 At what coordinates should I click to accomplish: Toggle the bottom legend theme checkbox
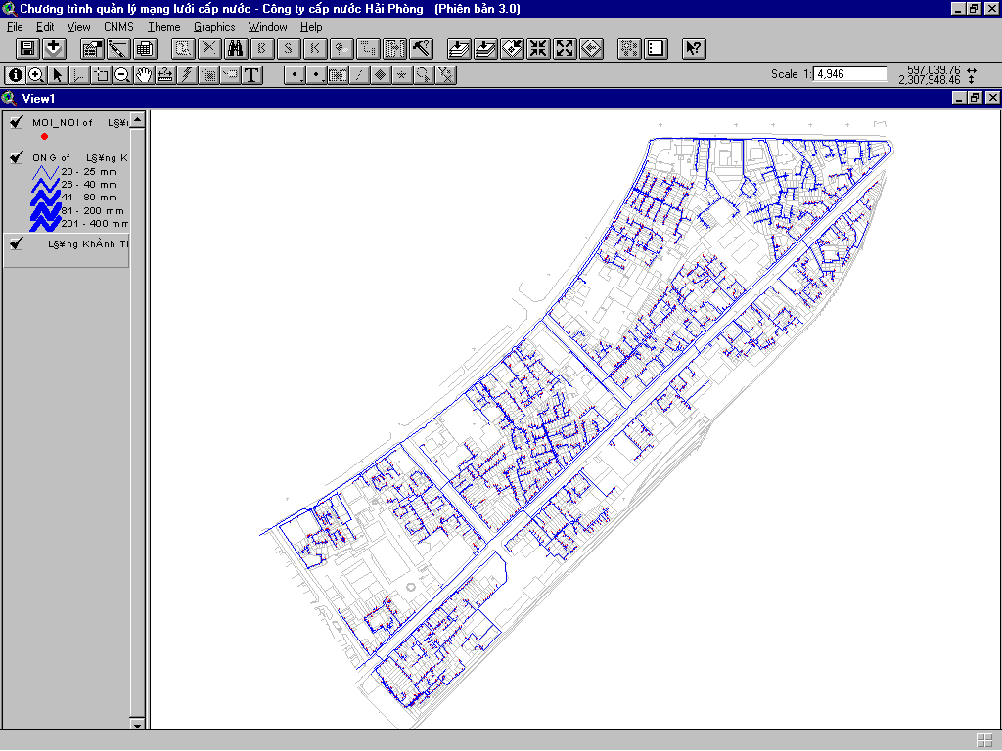click(16, 244)
